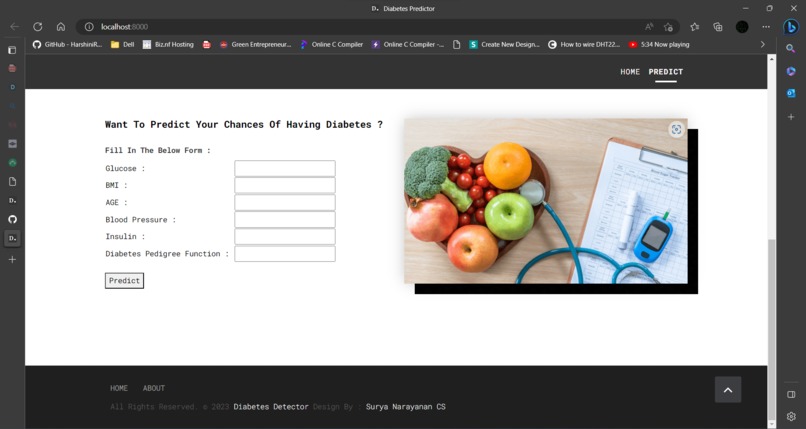Screen dimensions: 806x429
Task: Focus the BMI input field
Action: click(x=285, y=185)
